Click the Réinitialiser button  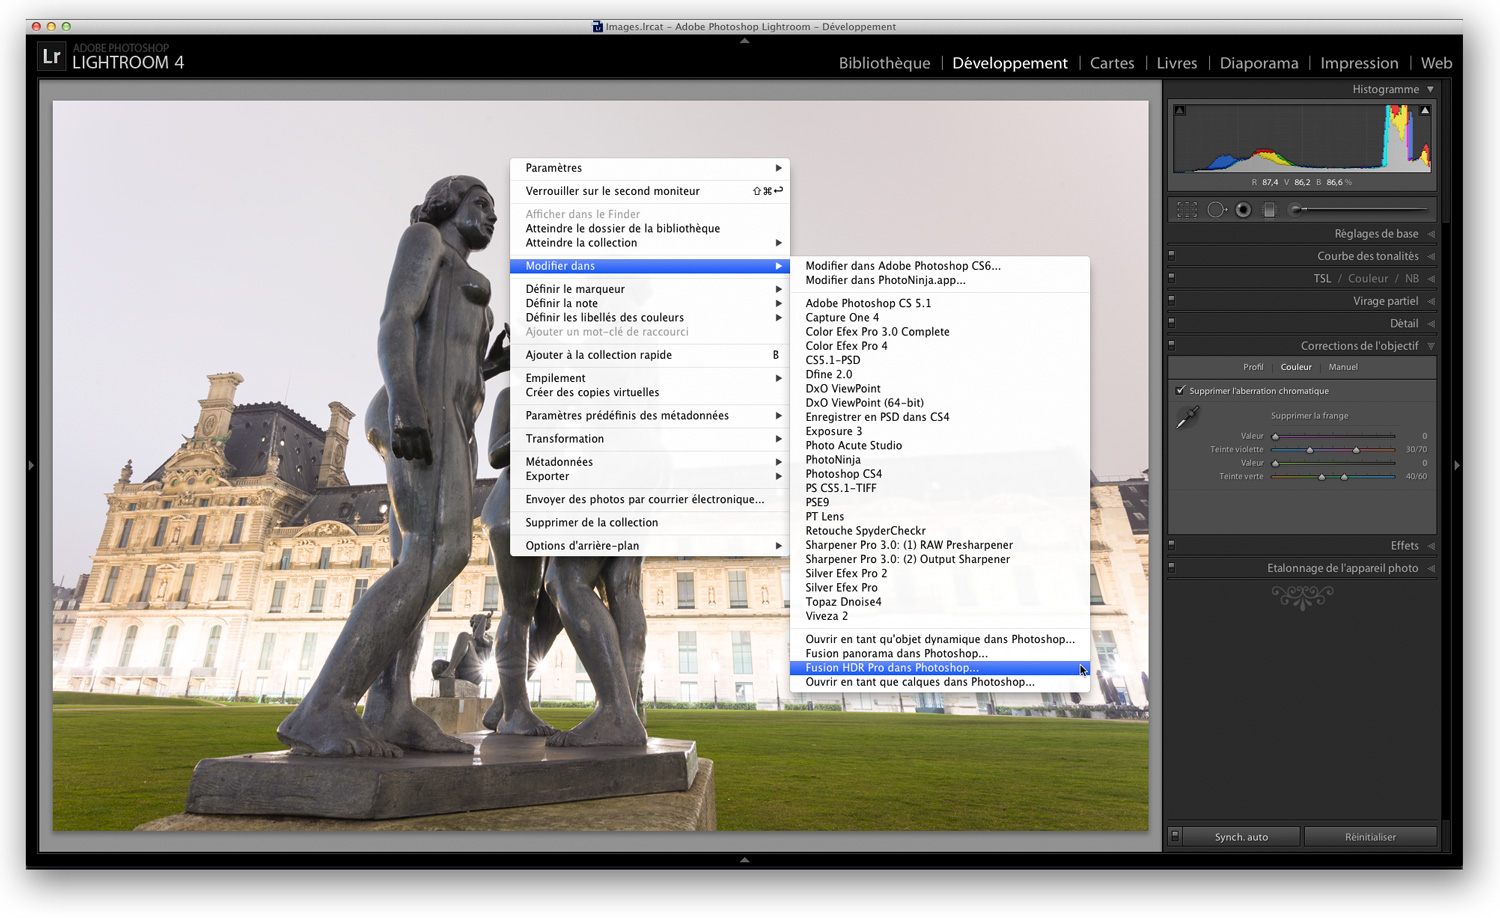click(1370, 837)
